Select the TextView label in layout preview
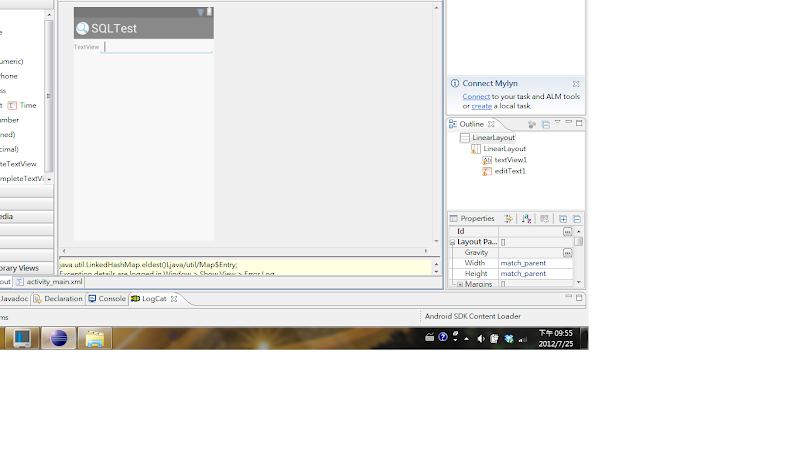 tap(86, 47)
